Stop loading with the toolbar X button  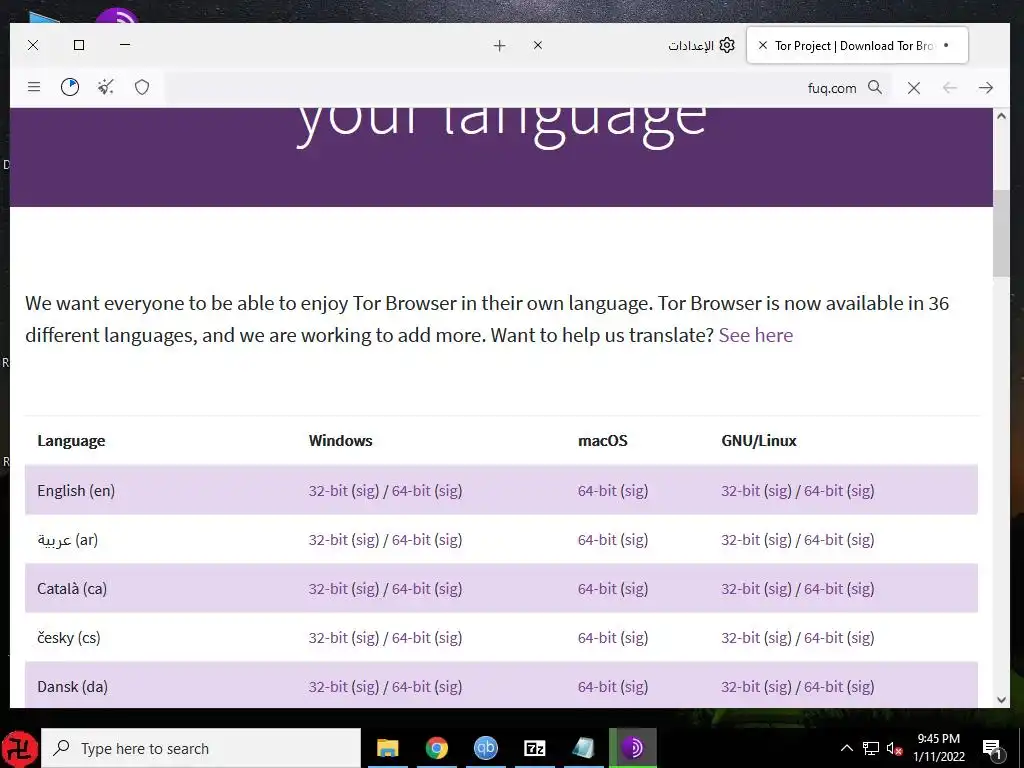click(x=914, y=88)
